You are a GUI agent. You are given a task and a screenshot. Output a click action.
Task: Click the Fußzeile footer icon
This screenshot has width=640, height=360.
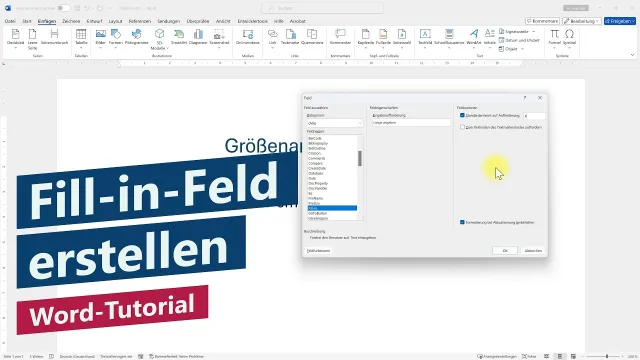(x=383, y=34)
